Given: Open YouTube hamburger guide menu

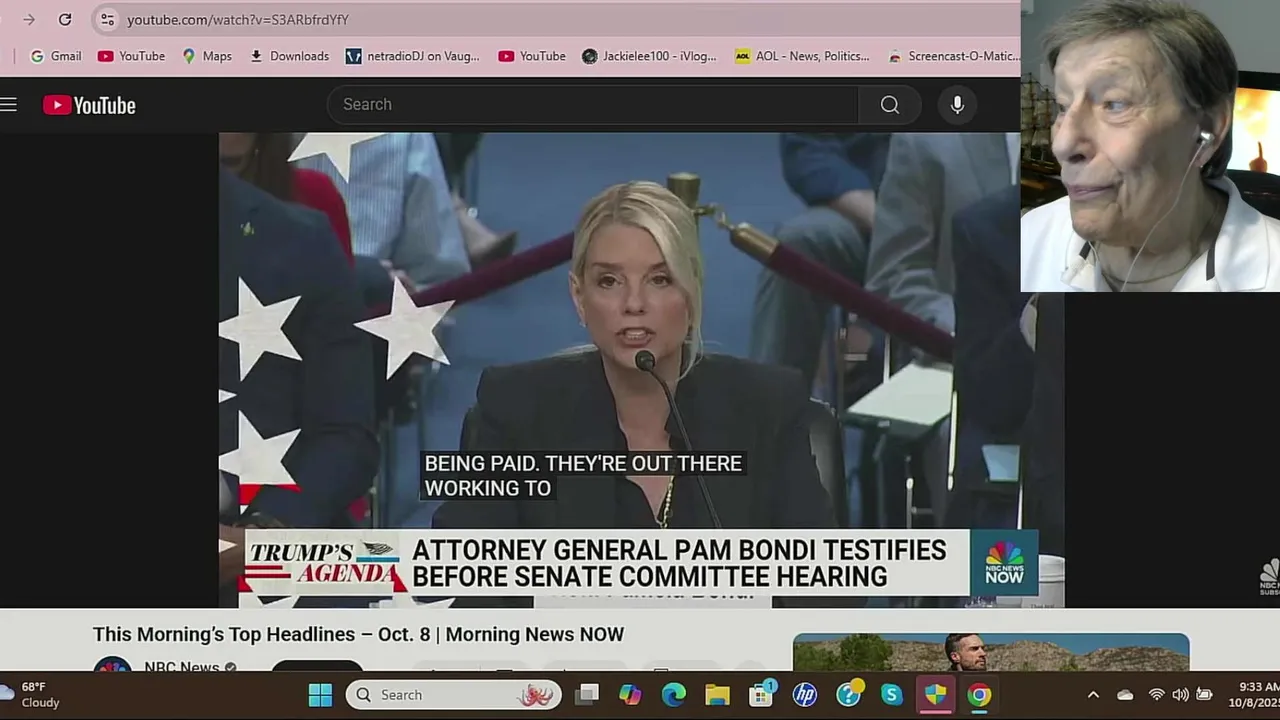Looking at the screenshot, I should click(9, 104).
